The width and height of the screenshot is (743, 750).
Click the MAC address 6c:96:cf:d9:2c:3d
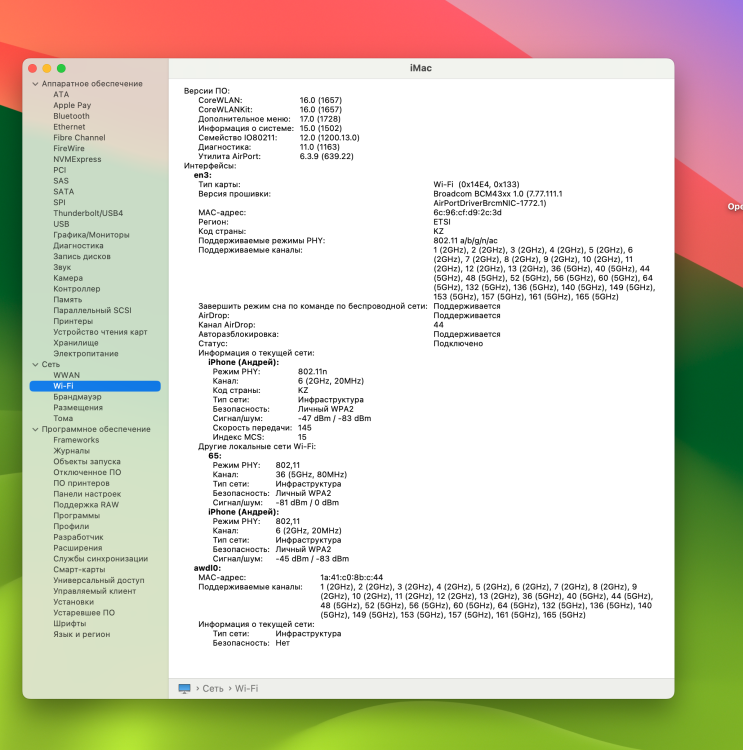click(467, 212)
